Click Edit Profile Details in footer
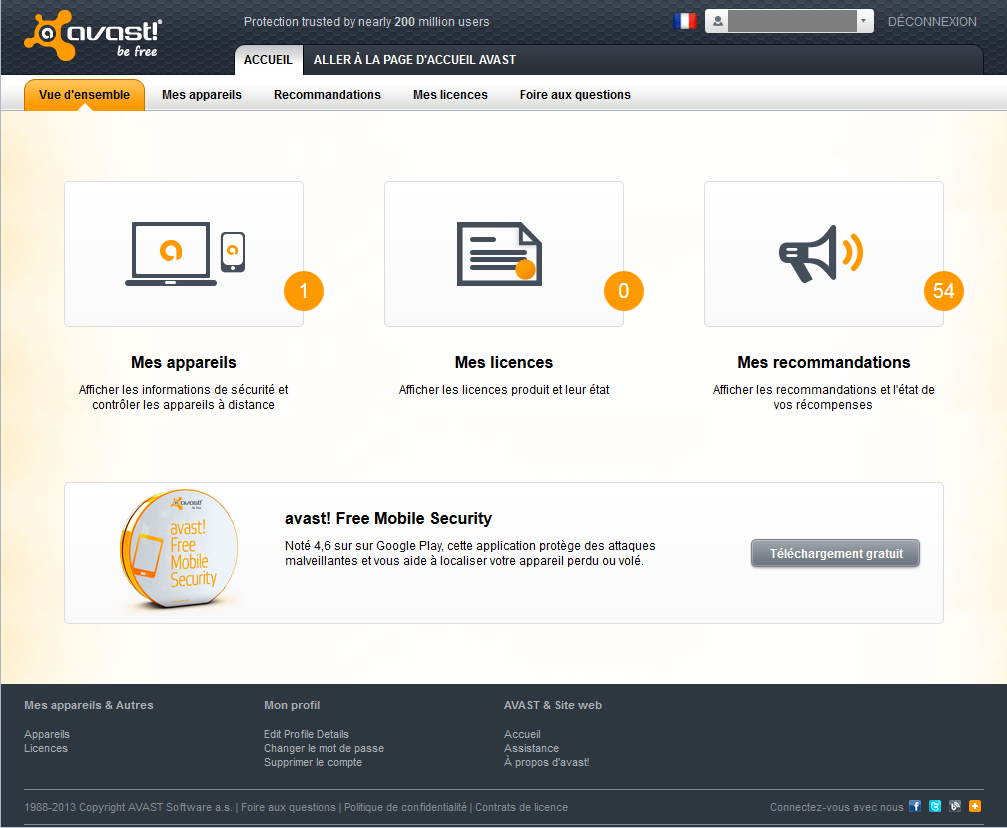1007x828 pixels. [x=306, y=734]
